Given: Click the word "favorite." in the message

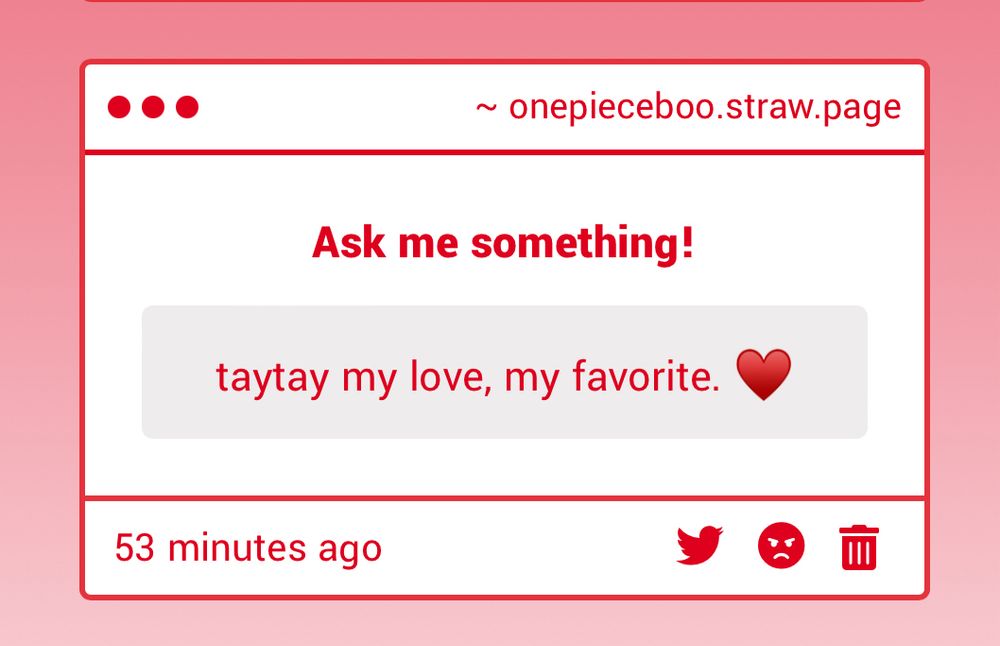Looking at the screenshot, I should (647, 377).
